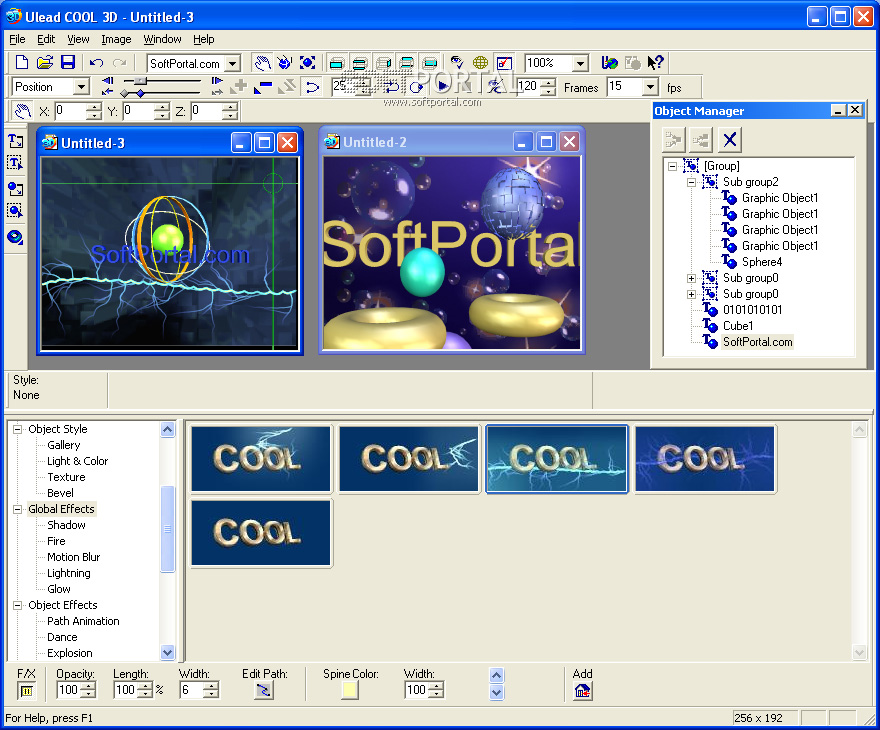Toggle the eye preview icon in toolbar

click(x=457, y=62)
